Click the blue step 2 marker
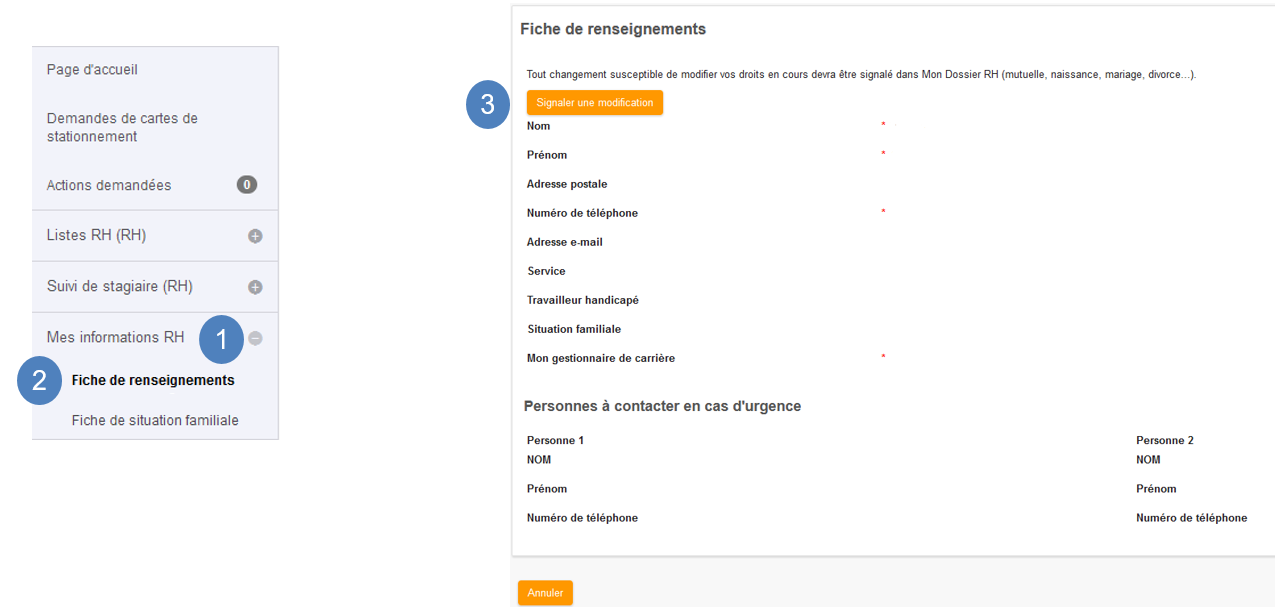Viewport: 1275px width, 616px height. 40,381
